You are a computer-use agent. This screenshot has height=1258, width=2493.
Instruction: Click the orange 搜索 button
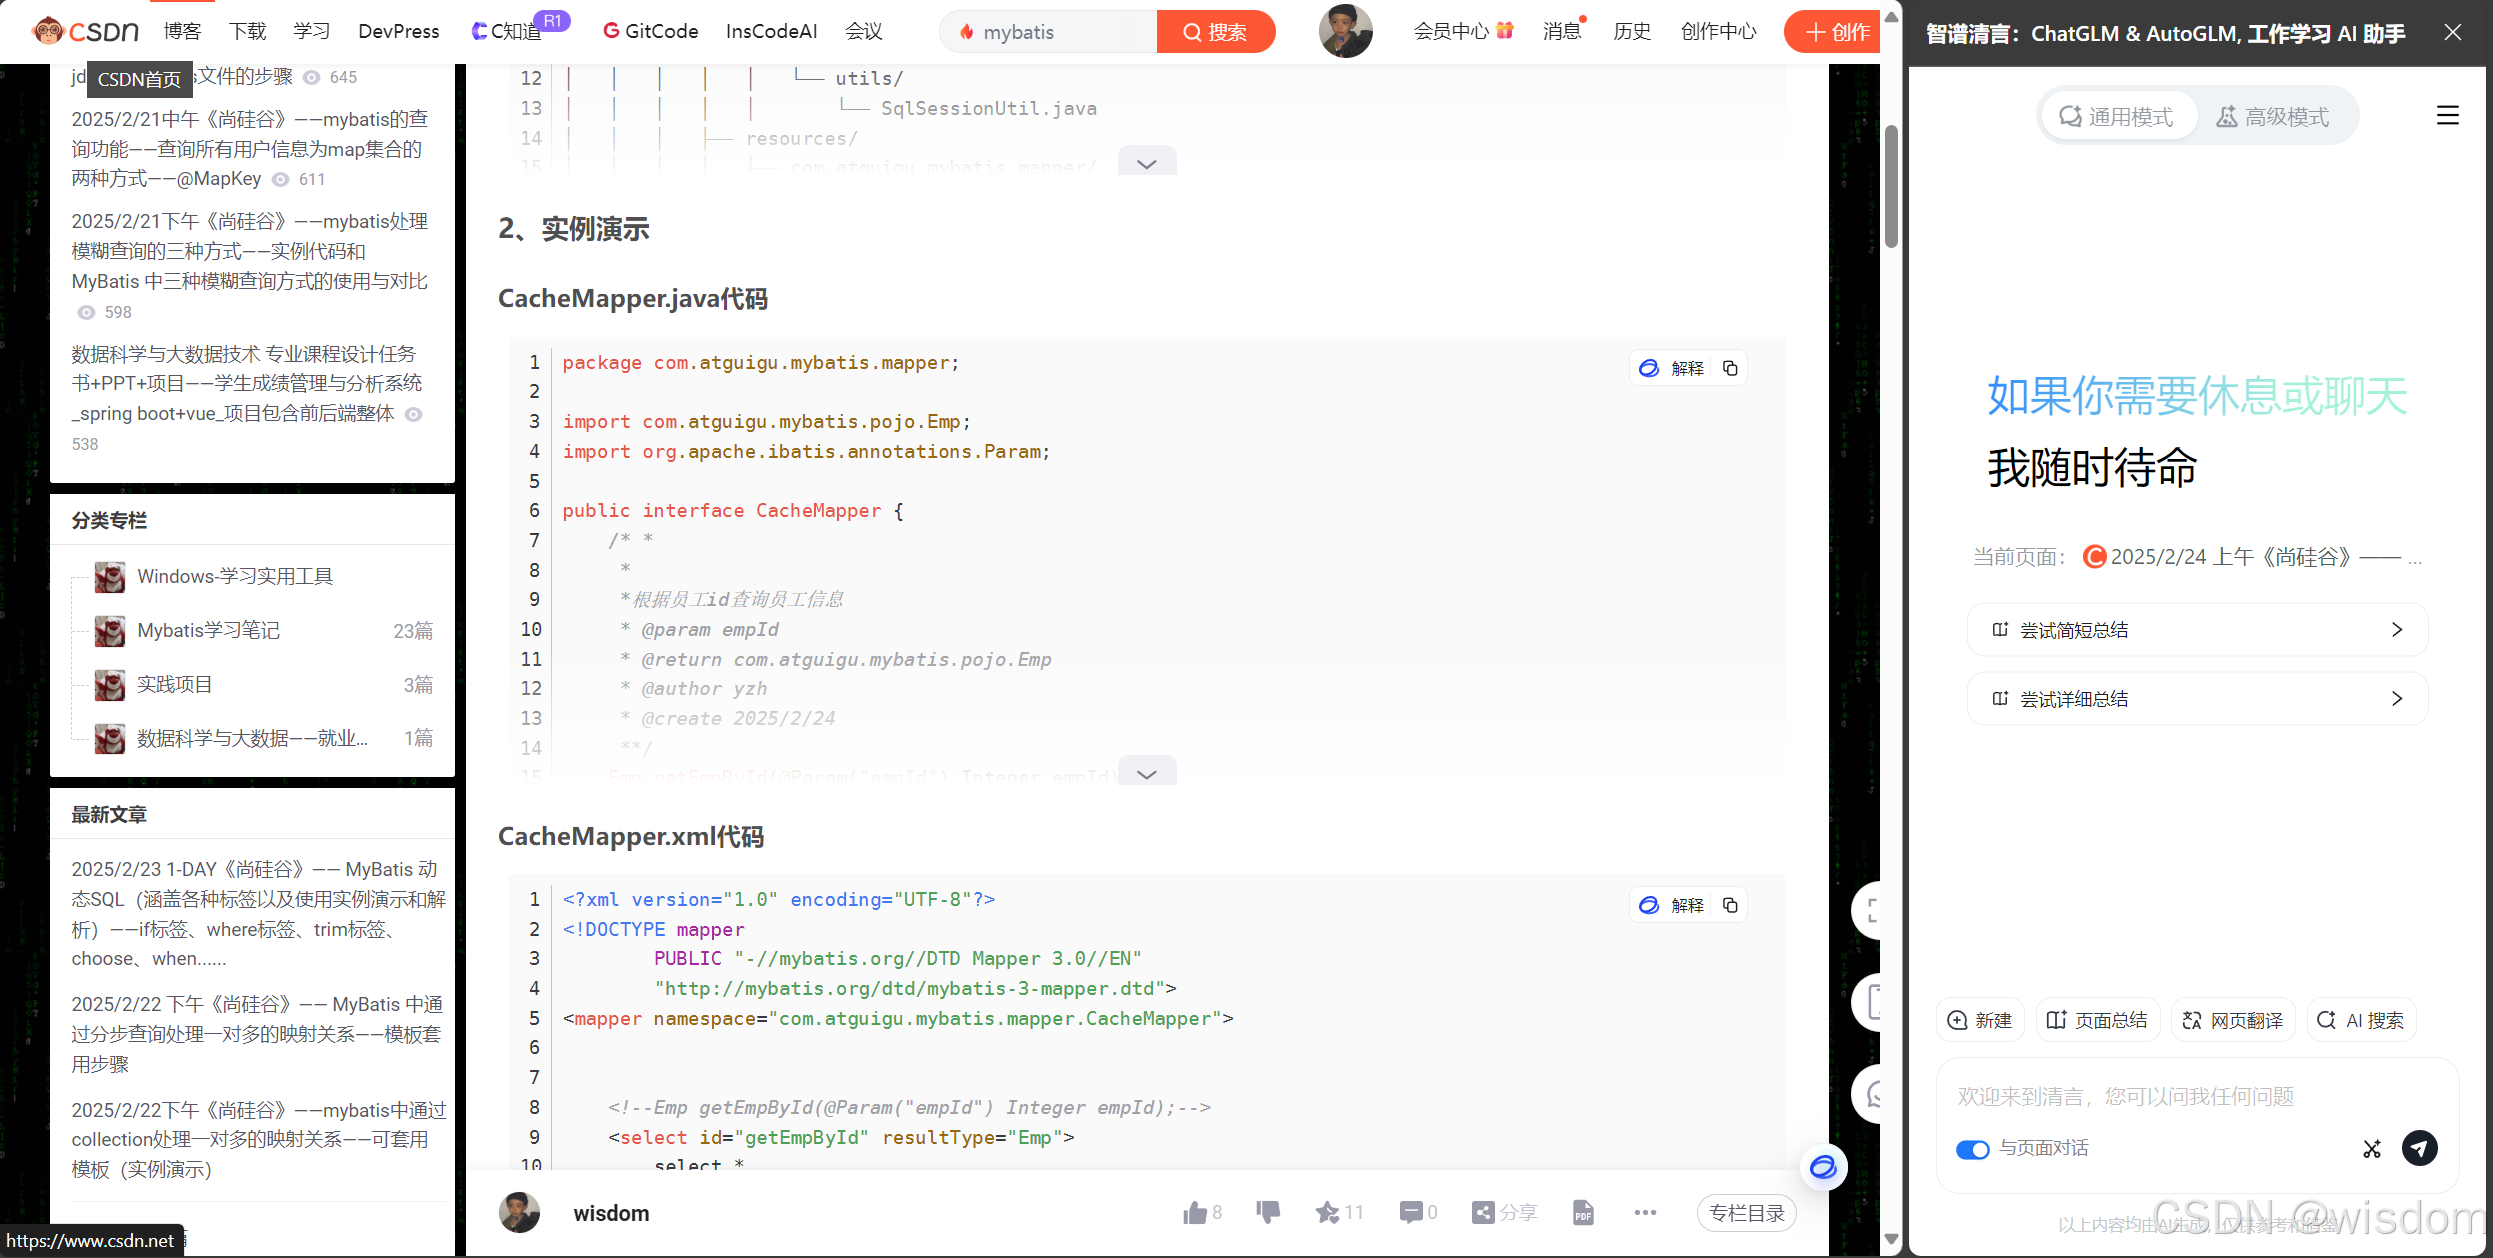(1215, 32)
